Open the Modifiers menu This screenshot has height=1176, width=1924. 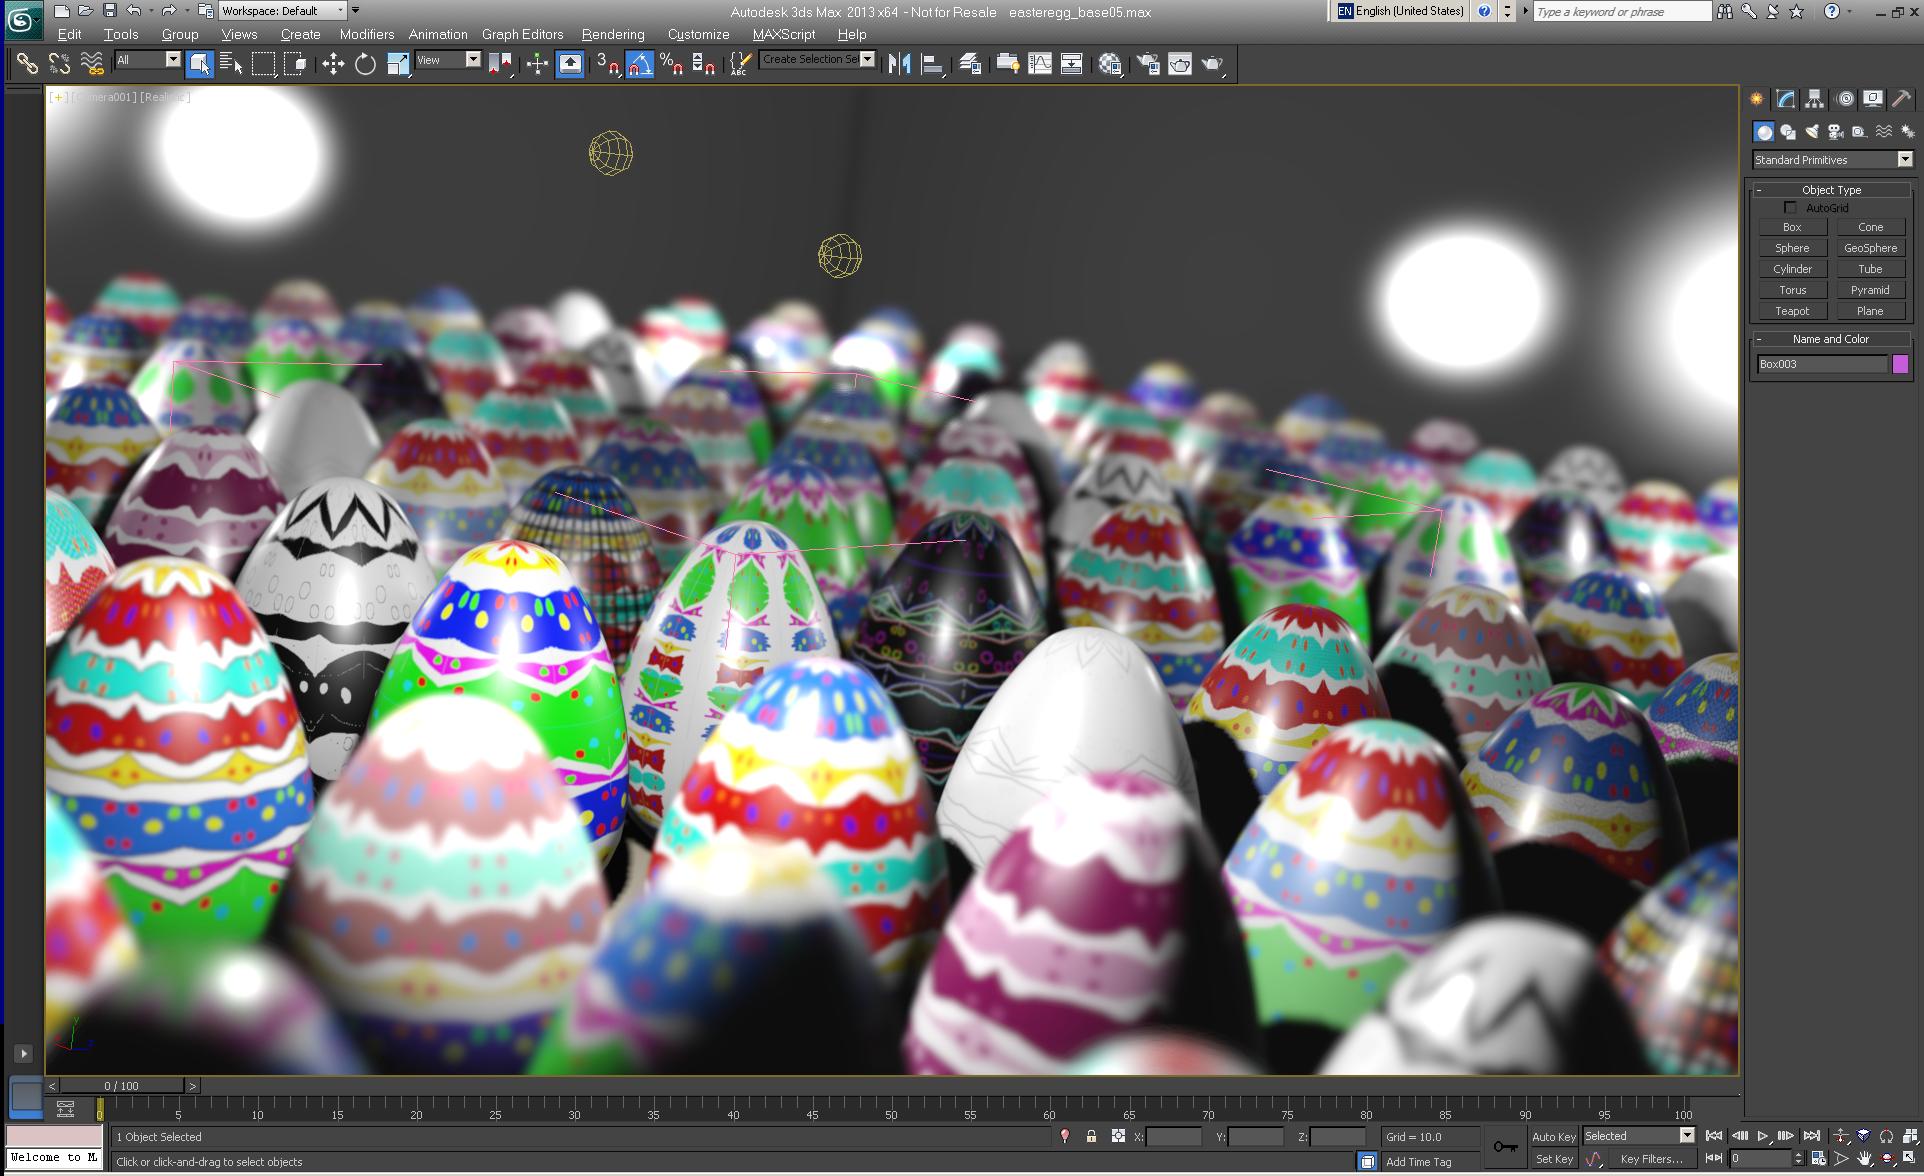366,34
